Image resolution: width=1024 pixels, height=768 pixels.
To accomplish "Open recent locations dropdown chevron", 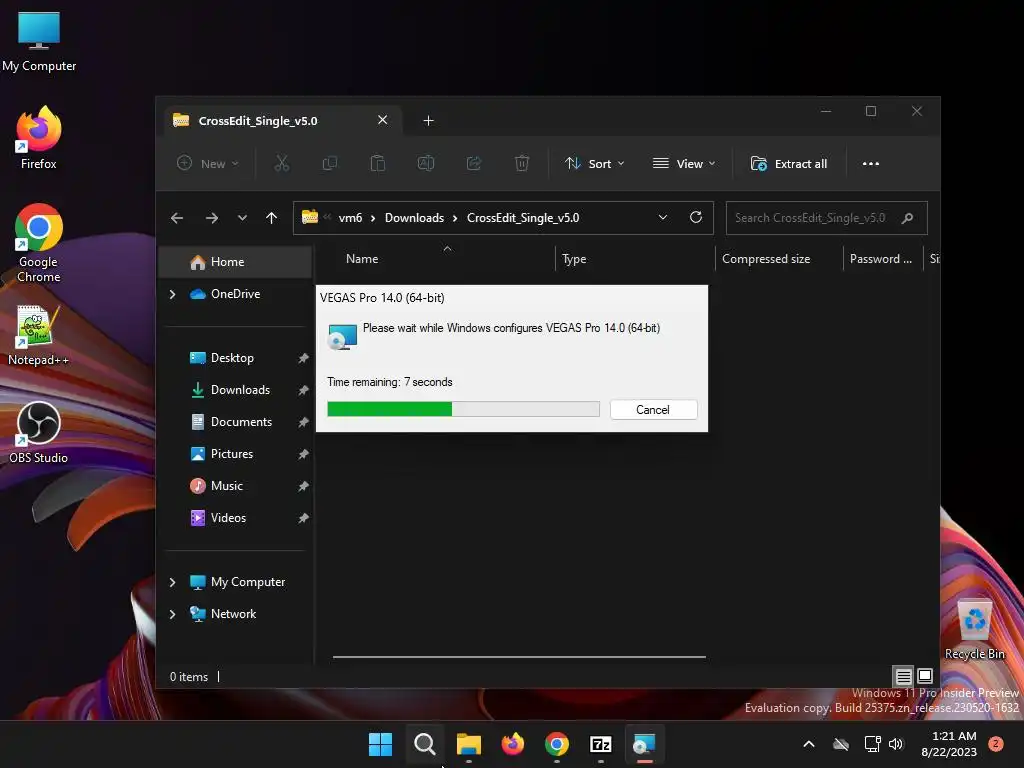I will tap(242, 217).
